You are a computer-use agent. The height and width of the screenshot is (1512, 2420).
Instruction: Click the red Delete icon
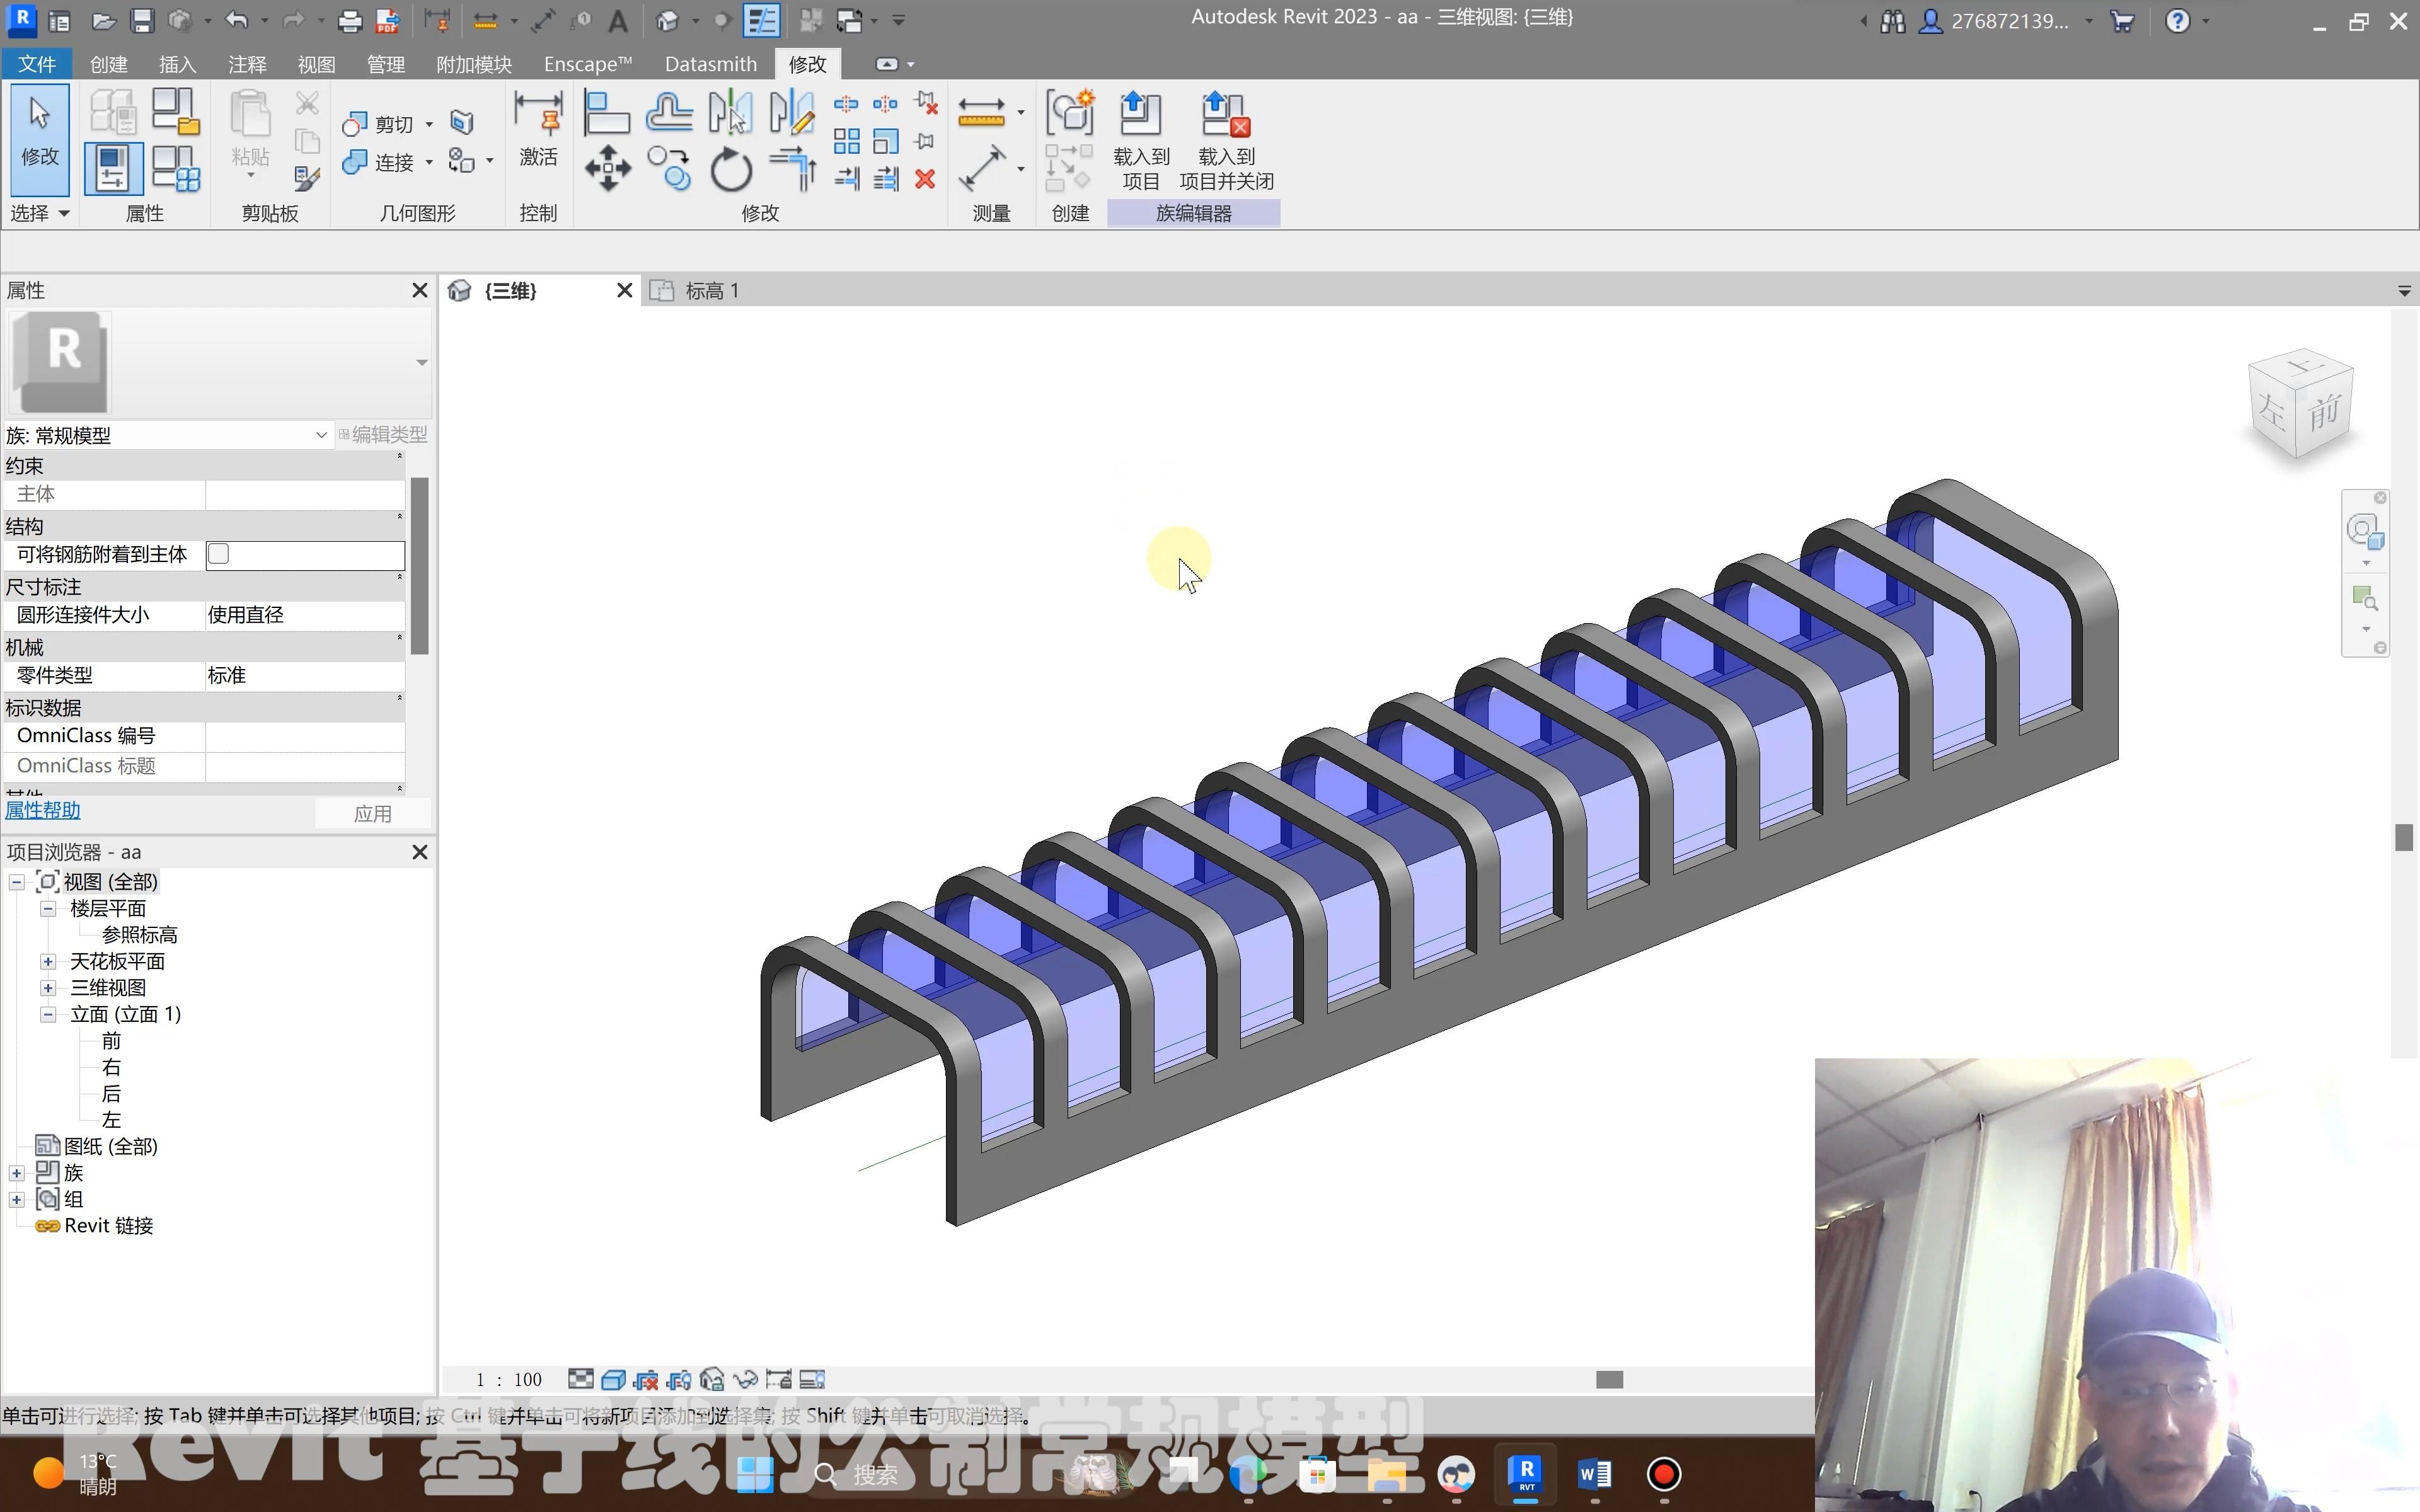point(925,179)
